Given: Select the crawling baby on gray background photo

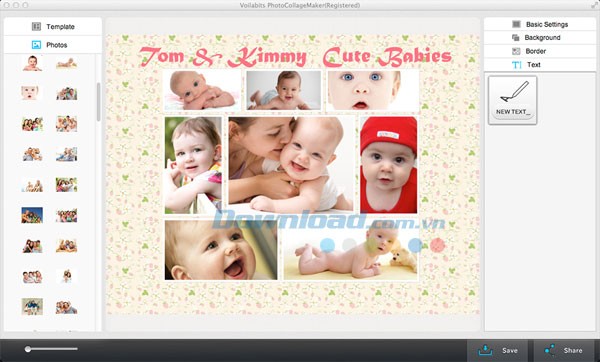Looking at the screenshot, I should tap(284, 90).
